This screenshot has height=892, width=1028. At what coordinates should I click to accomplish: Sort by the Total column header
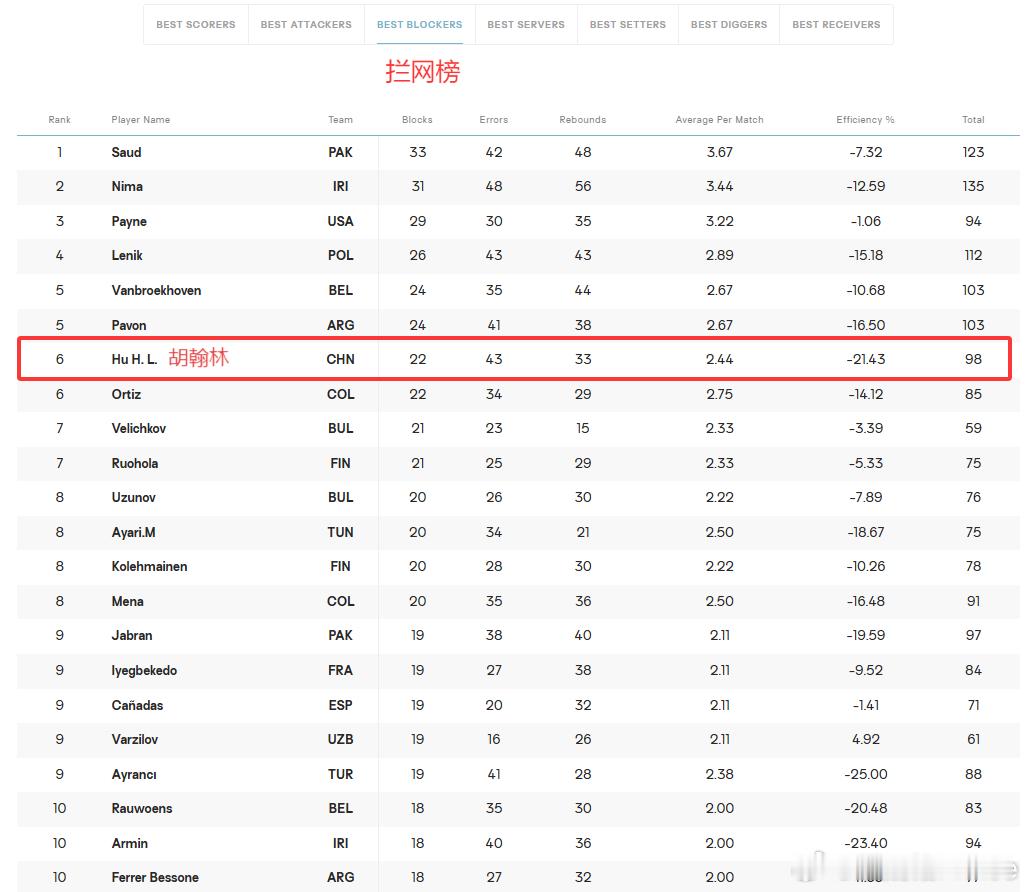click(973, 120)
